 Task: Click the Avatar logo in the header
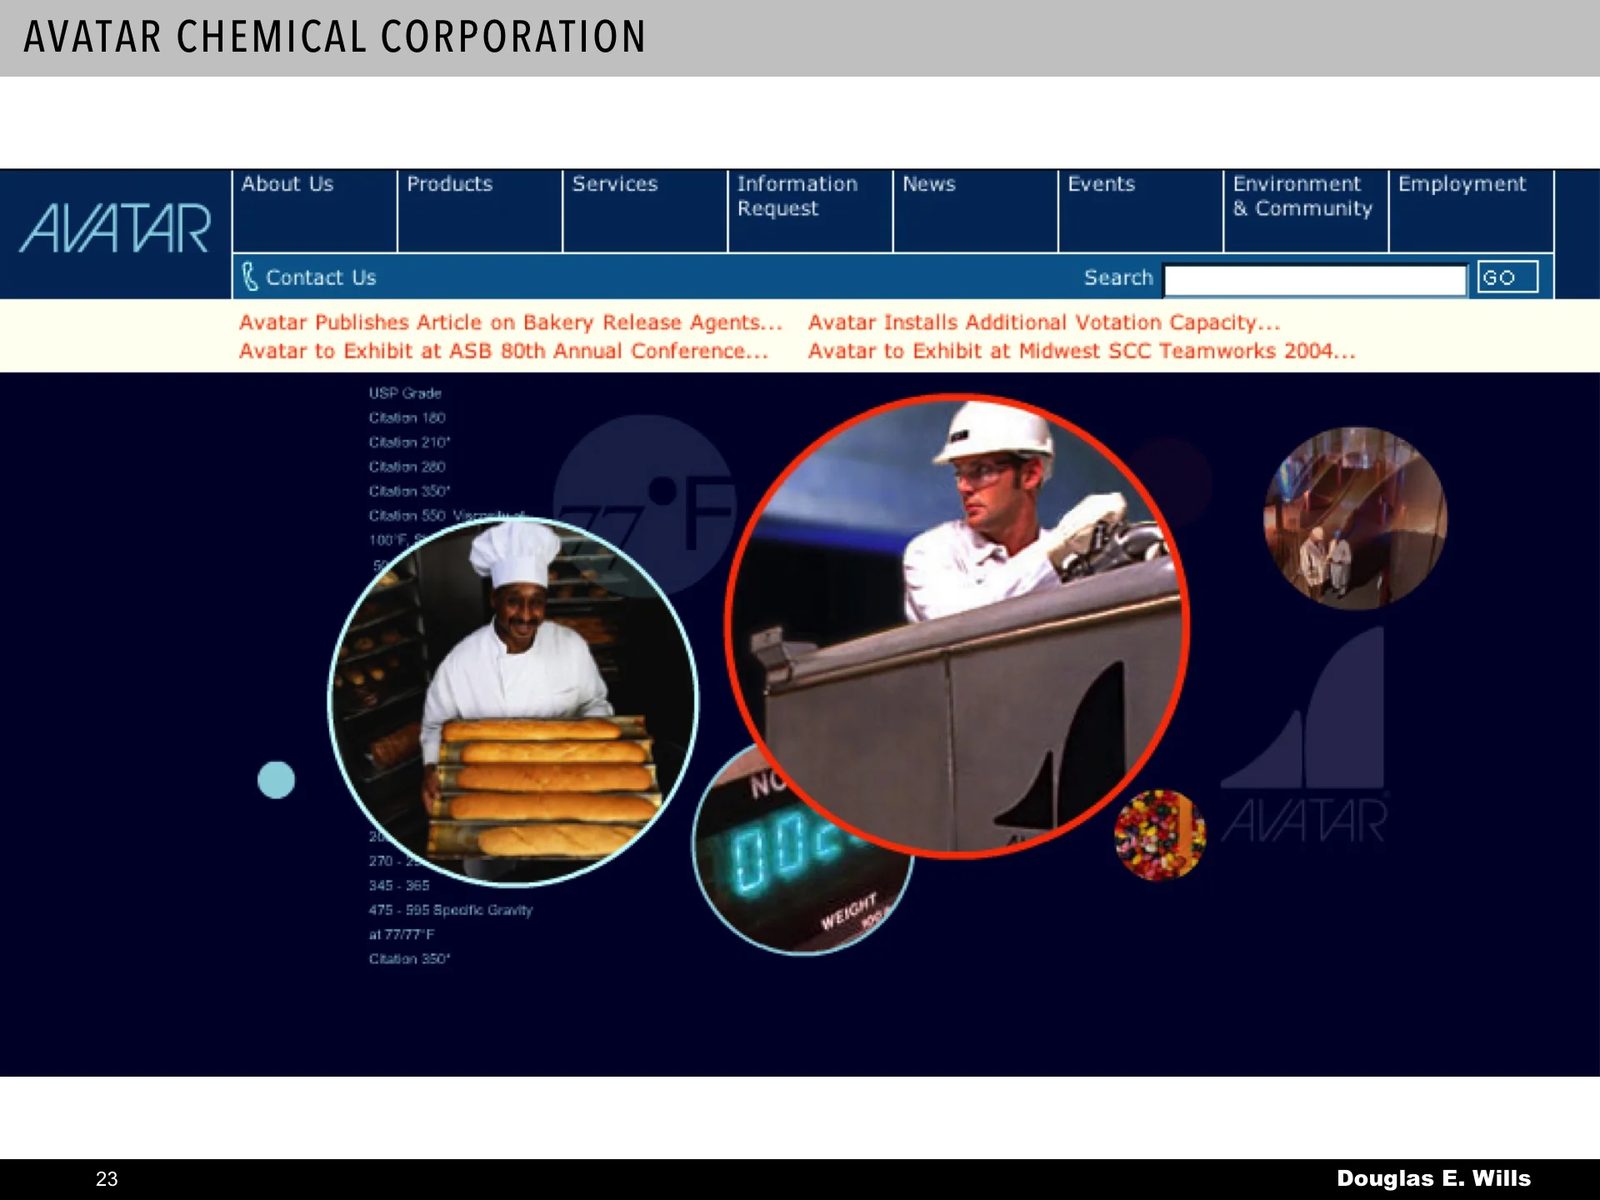[115, 228]
